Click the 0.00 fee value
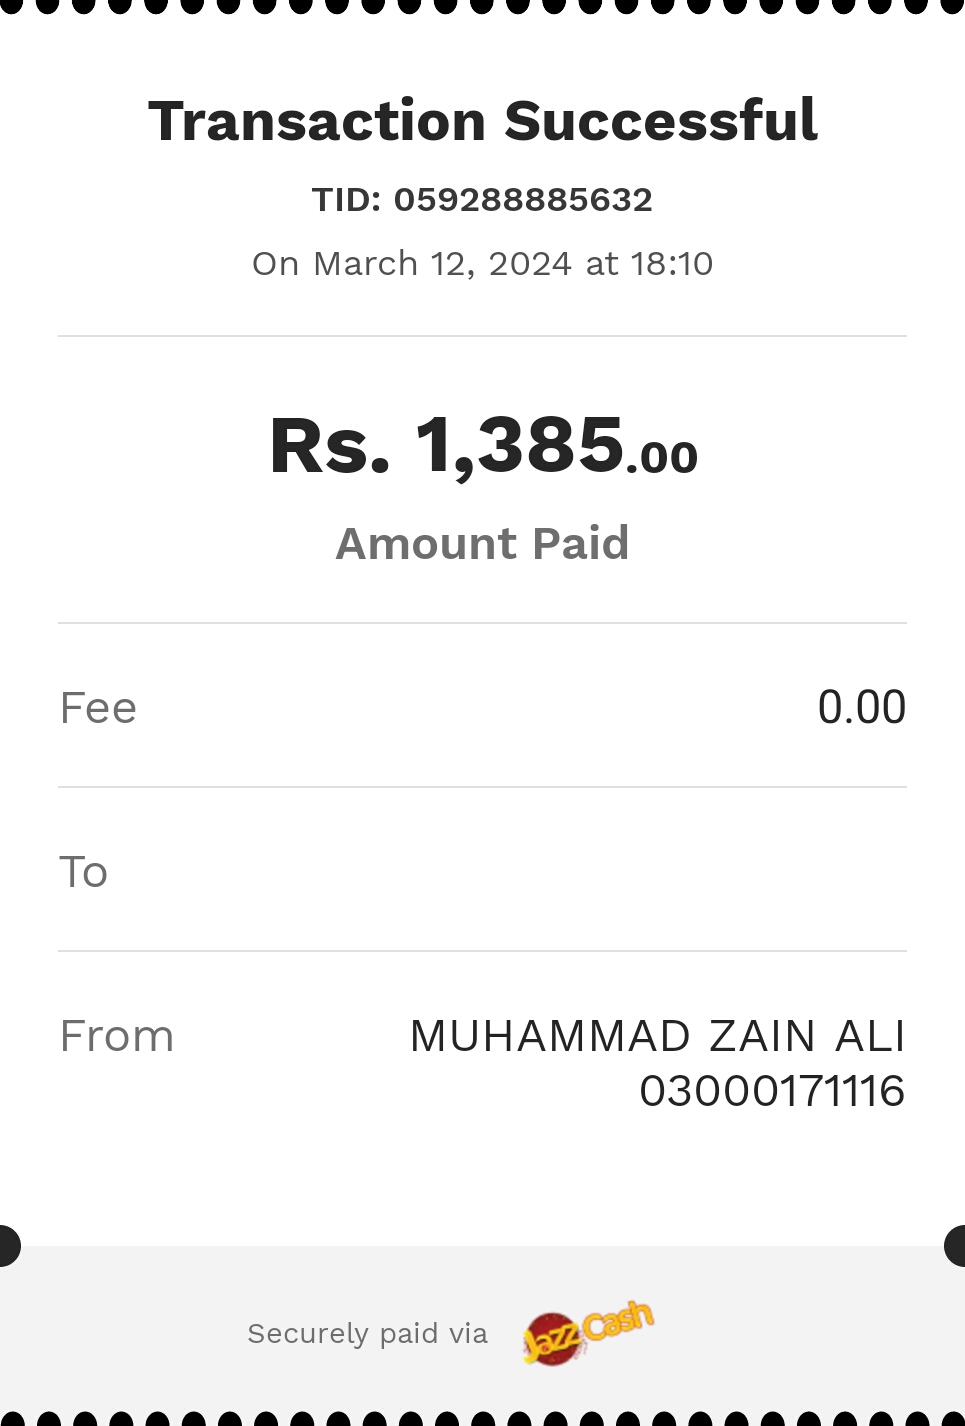Screen dimensions: 965x1426 [862, 707]
